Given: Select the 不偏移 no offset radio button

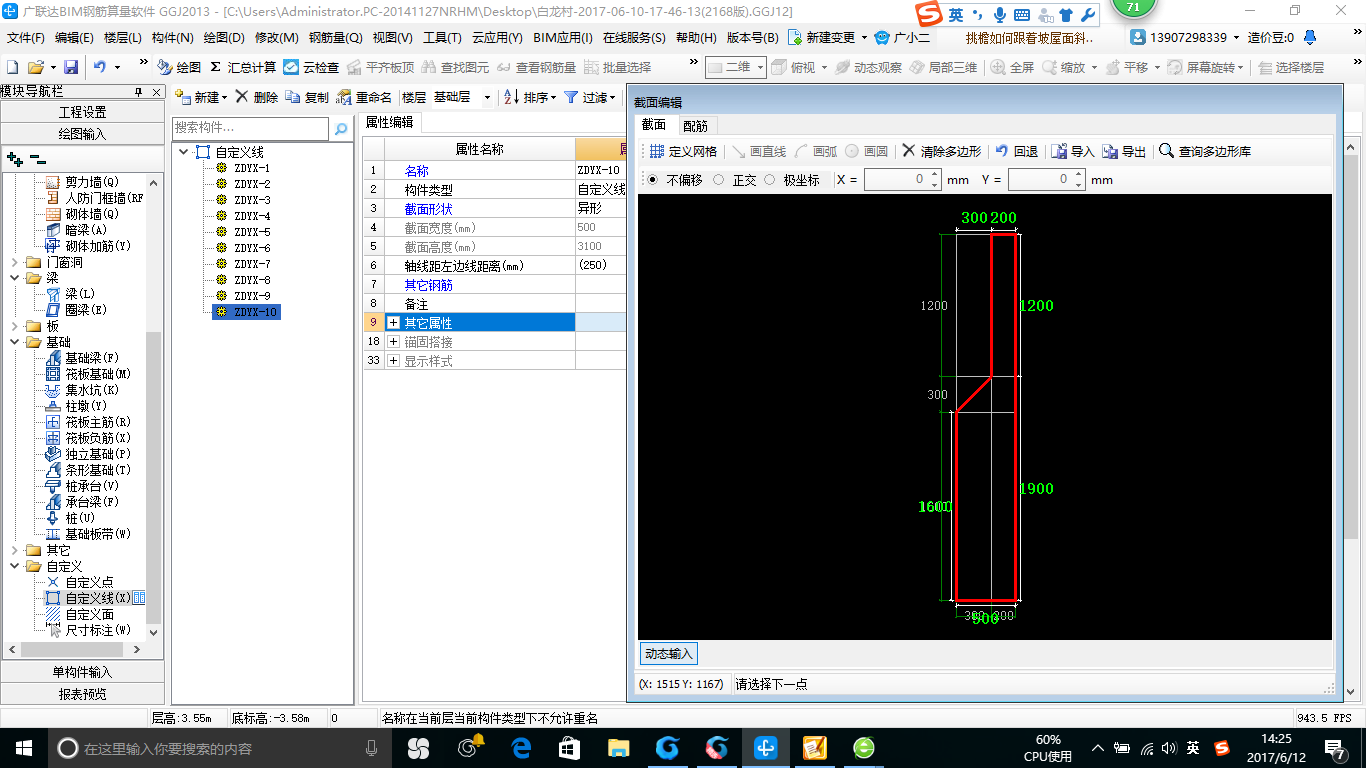Looking at the screenshot, I should [653, 180].
